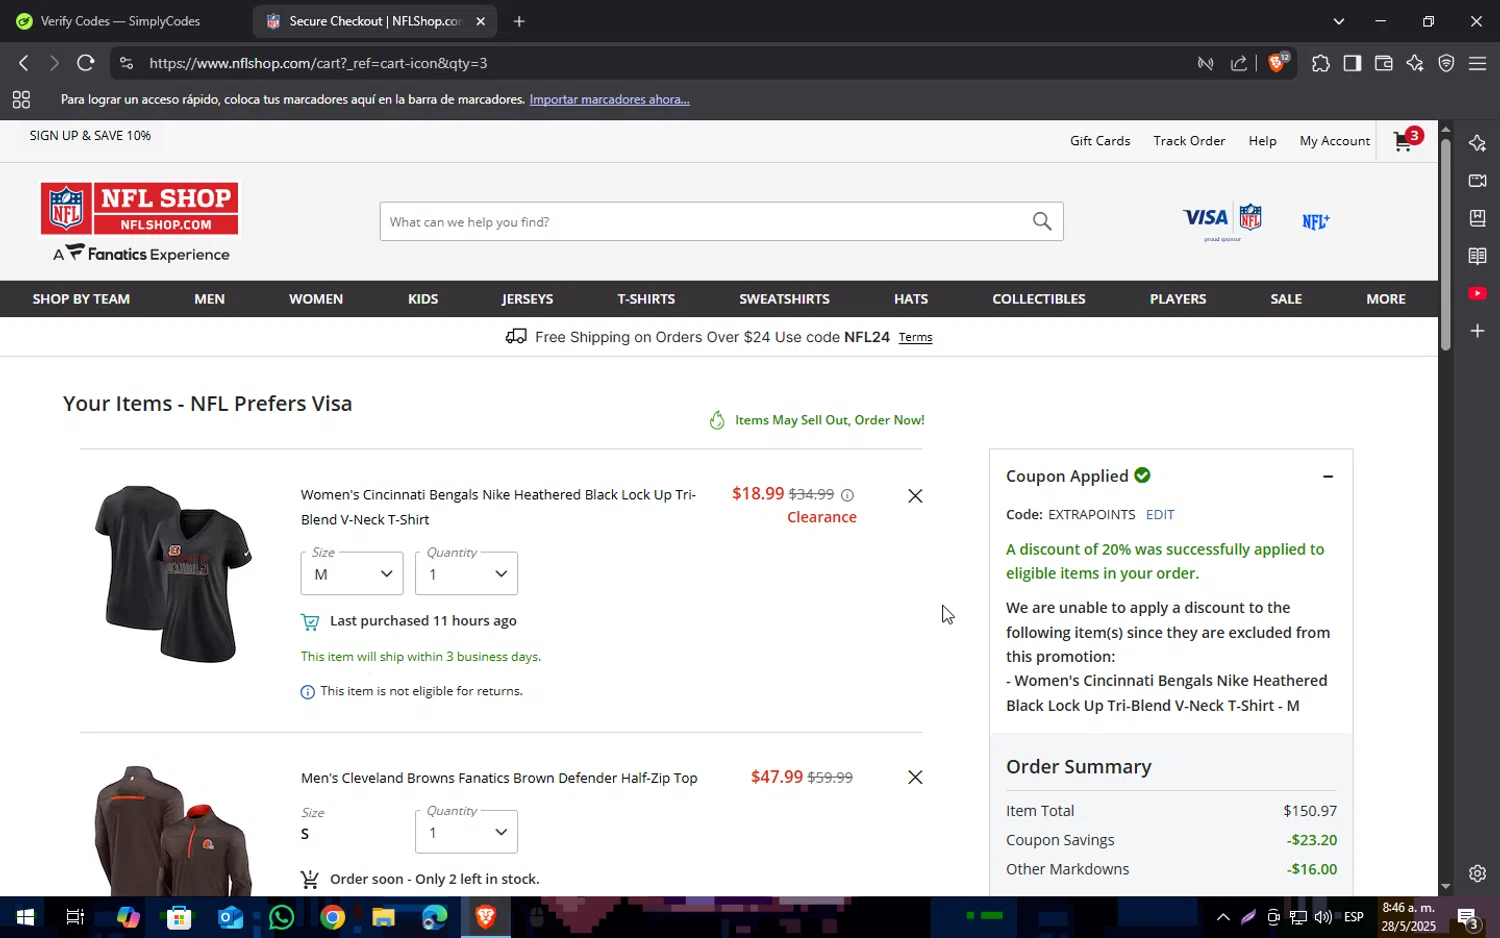Open Google Chrome from the taskbar

333,917
